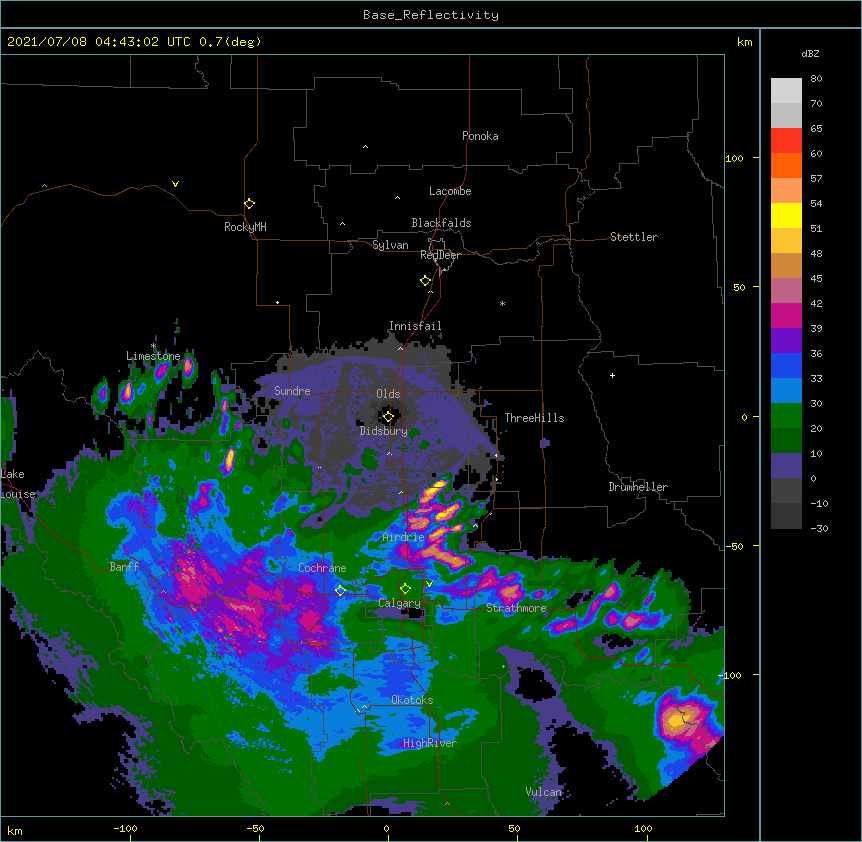Click the -100 tick on the horizontal axis
The image size is (862, 842).
click(125, 828)
